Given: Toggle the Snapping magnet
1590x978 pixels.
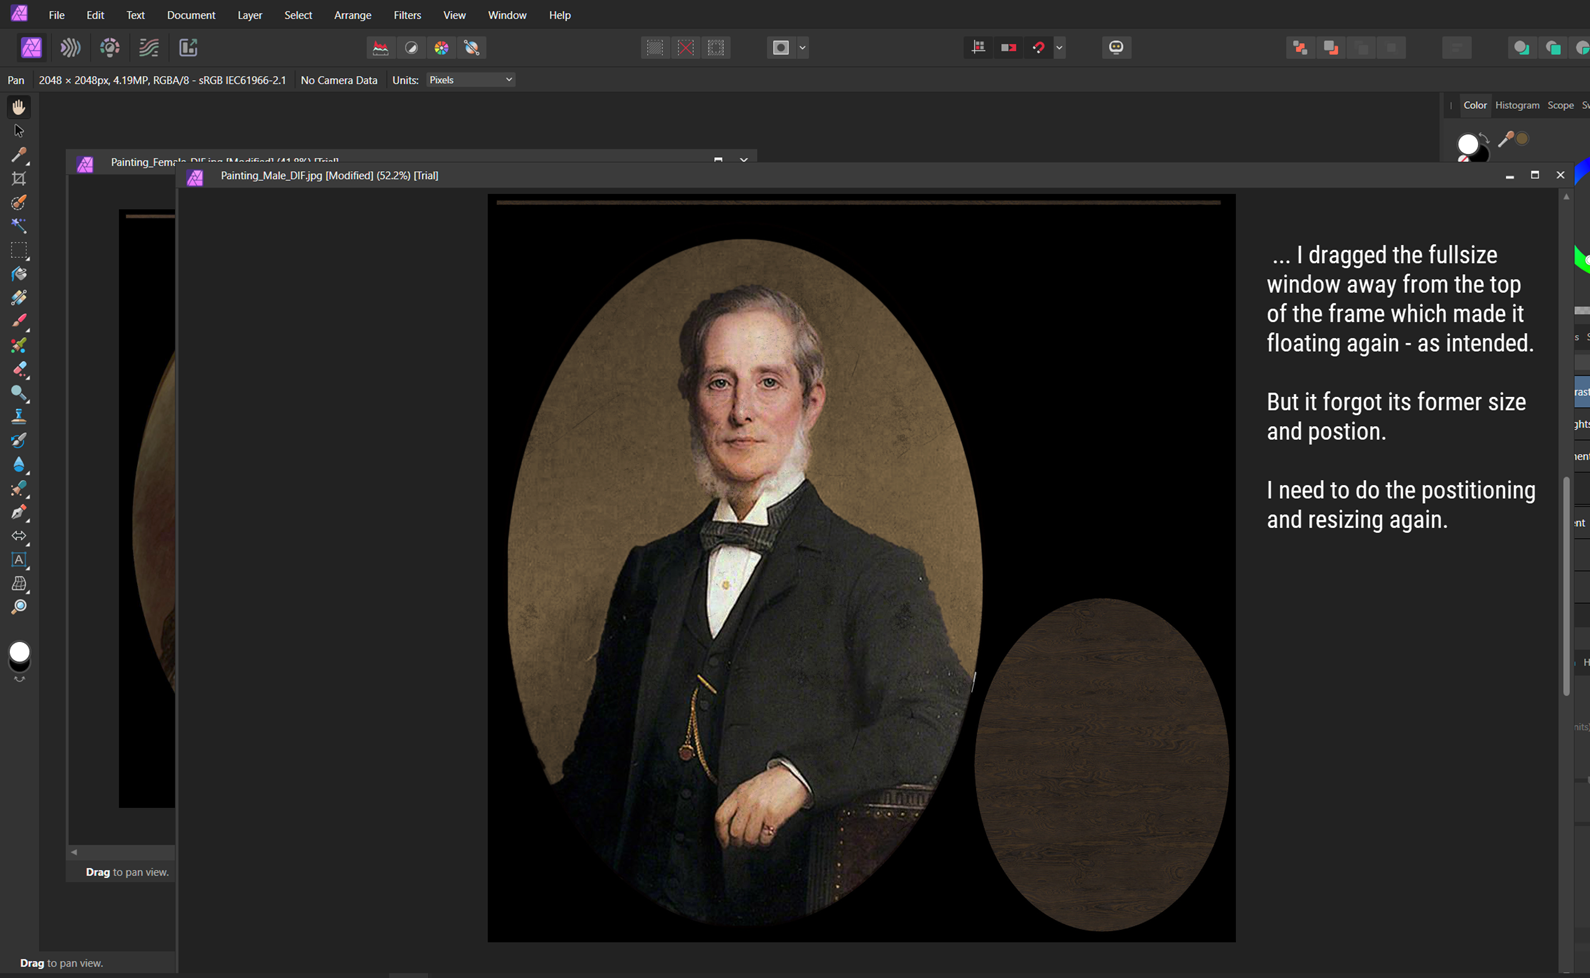Looking at the screenshot, I should (x=1039, y=47).
